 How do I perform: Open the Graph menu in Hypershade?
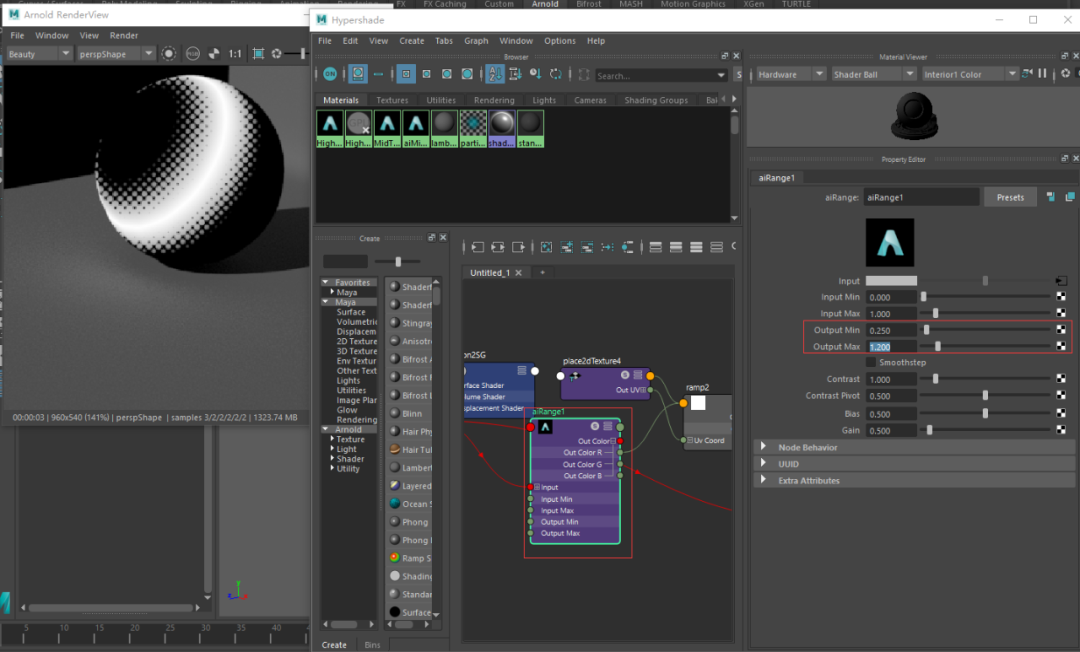(x=476, y=41)
